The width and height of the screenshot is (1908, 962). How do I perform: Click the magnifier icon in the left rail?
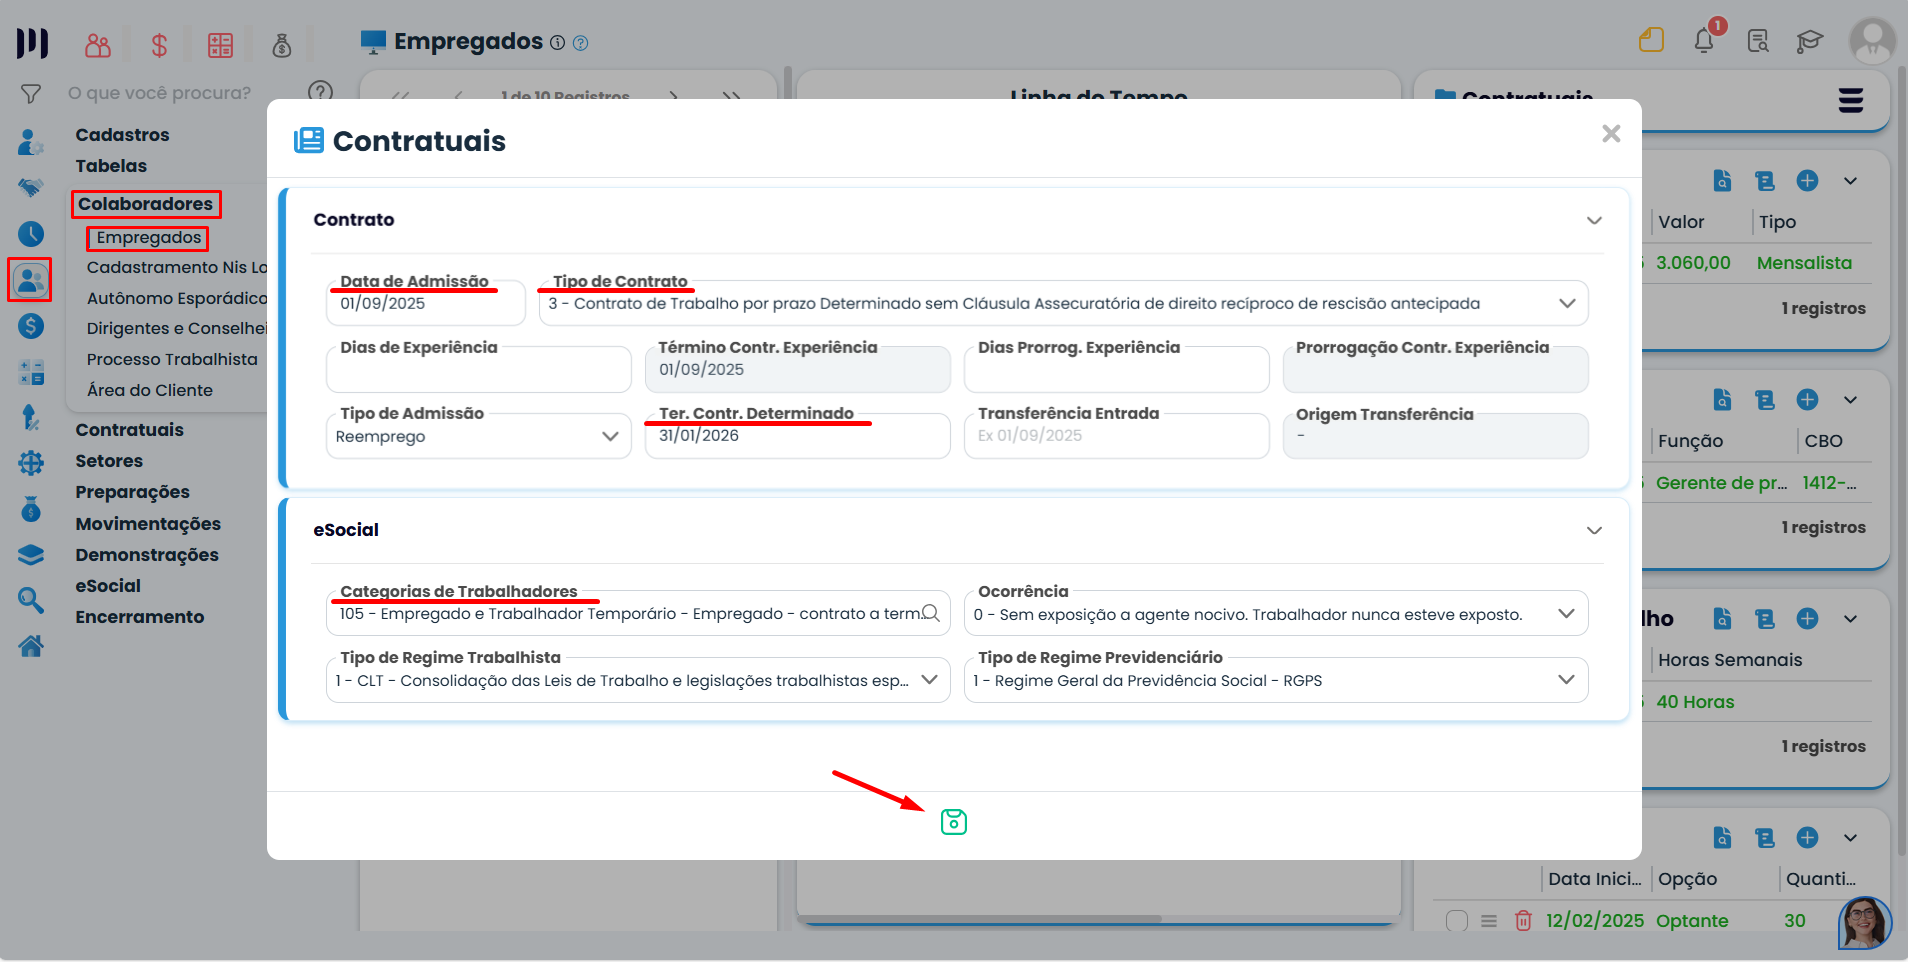[31, 600]
